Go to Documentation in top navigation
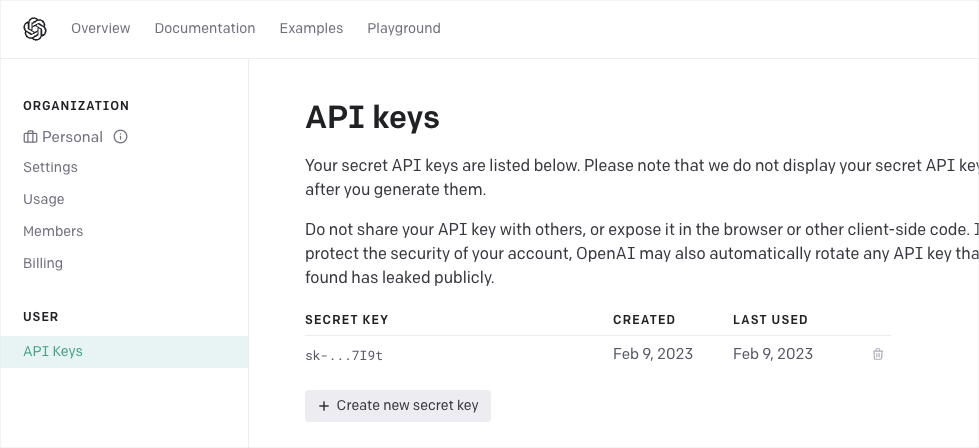This screenshot has width=979, height=448. [x=204, y=29]
